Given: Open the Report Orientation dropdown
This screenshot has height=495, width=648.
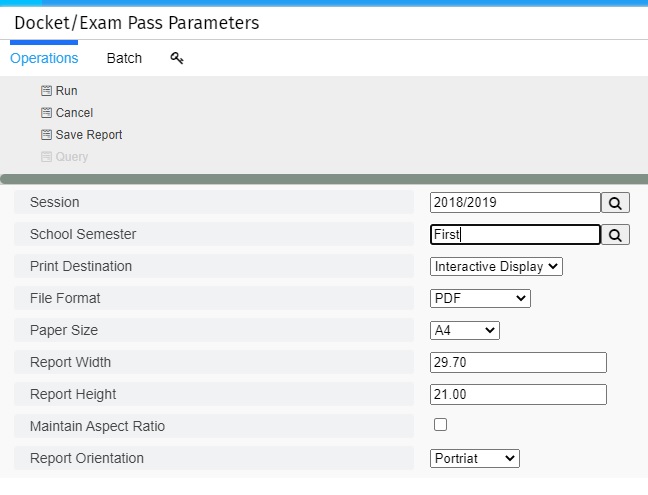Looking at the screenshot, I should click(474, 459).
